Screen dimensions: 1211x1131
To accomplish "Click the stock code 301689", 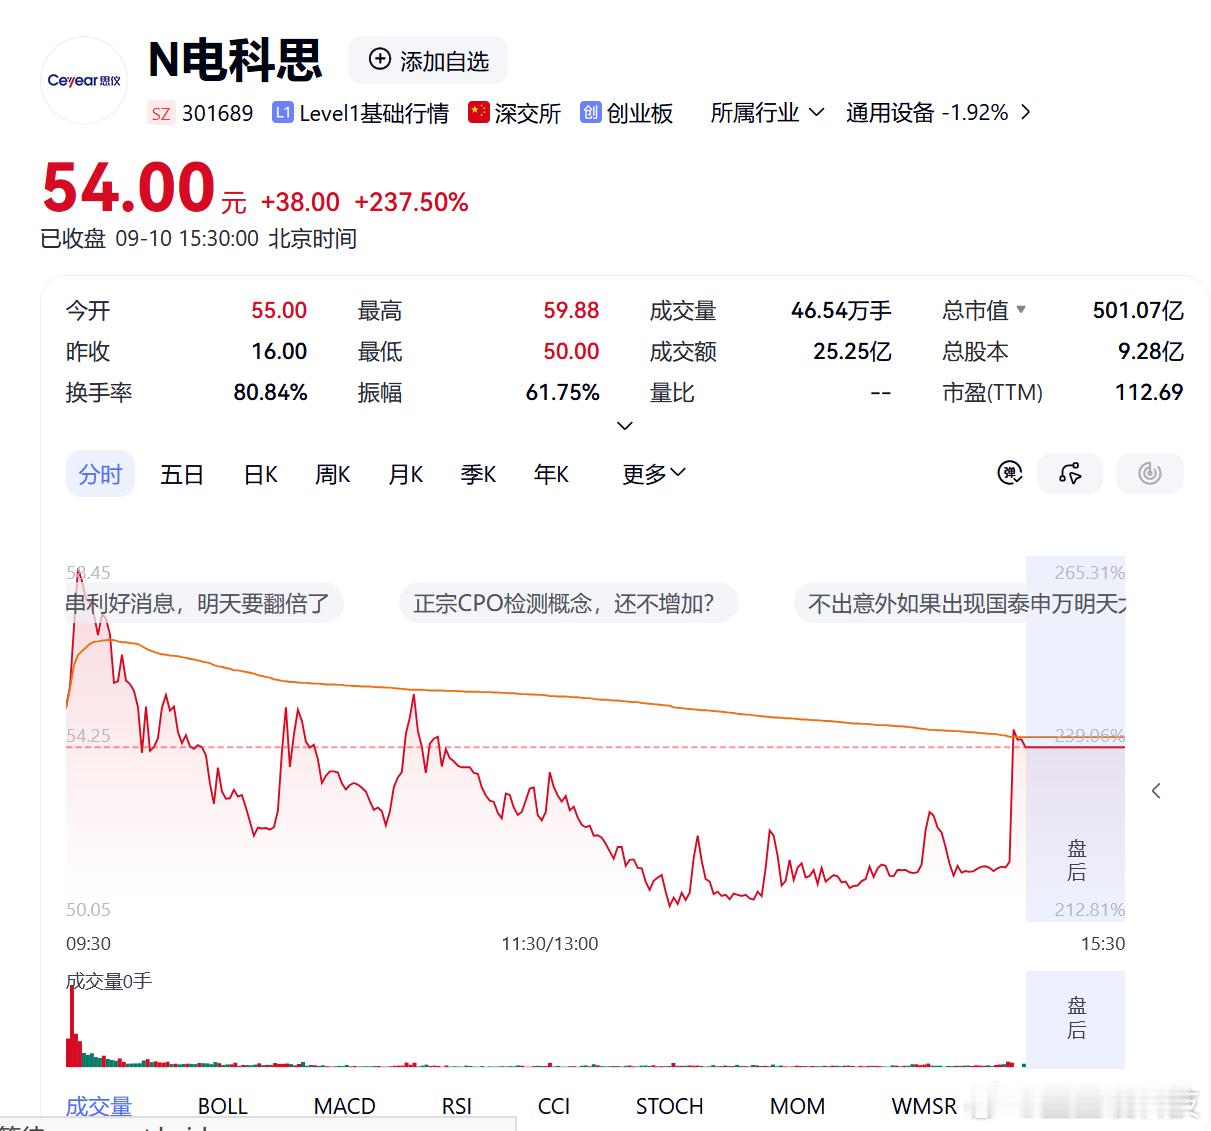I will point(217,113).
